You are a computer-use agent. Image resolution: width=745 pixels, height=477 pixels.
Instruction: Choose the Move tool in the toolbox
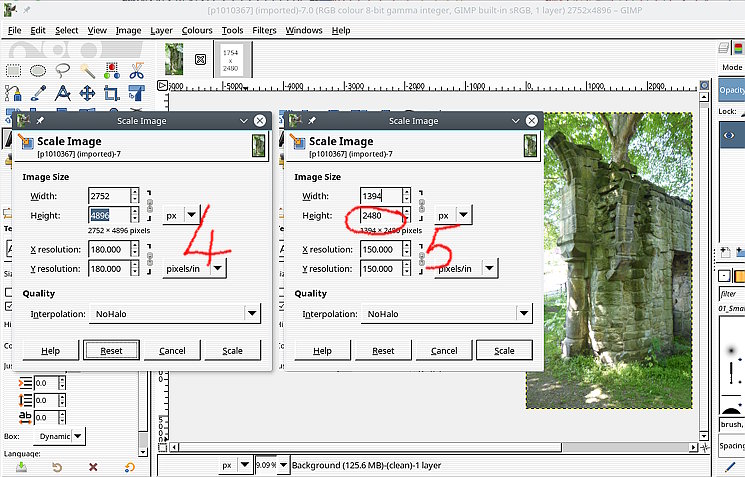87,94
